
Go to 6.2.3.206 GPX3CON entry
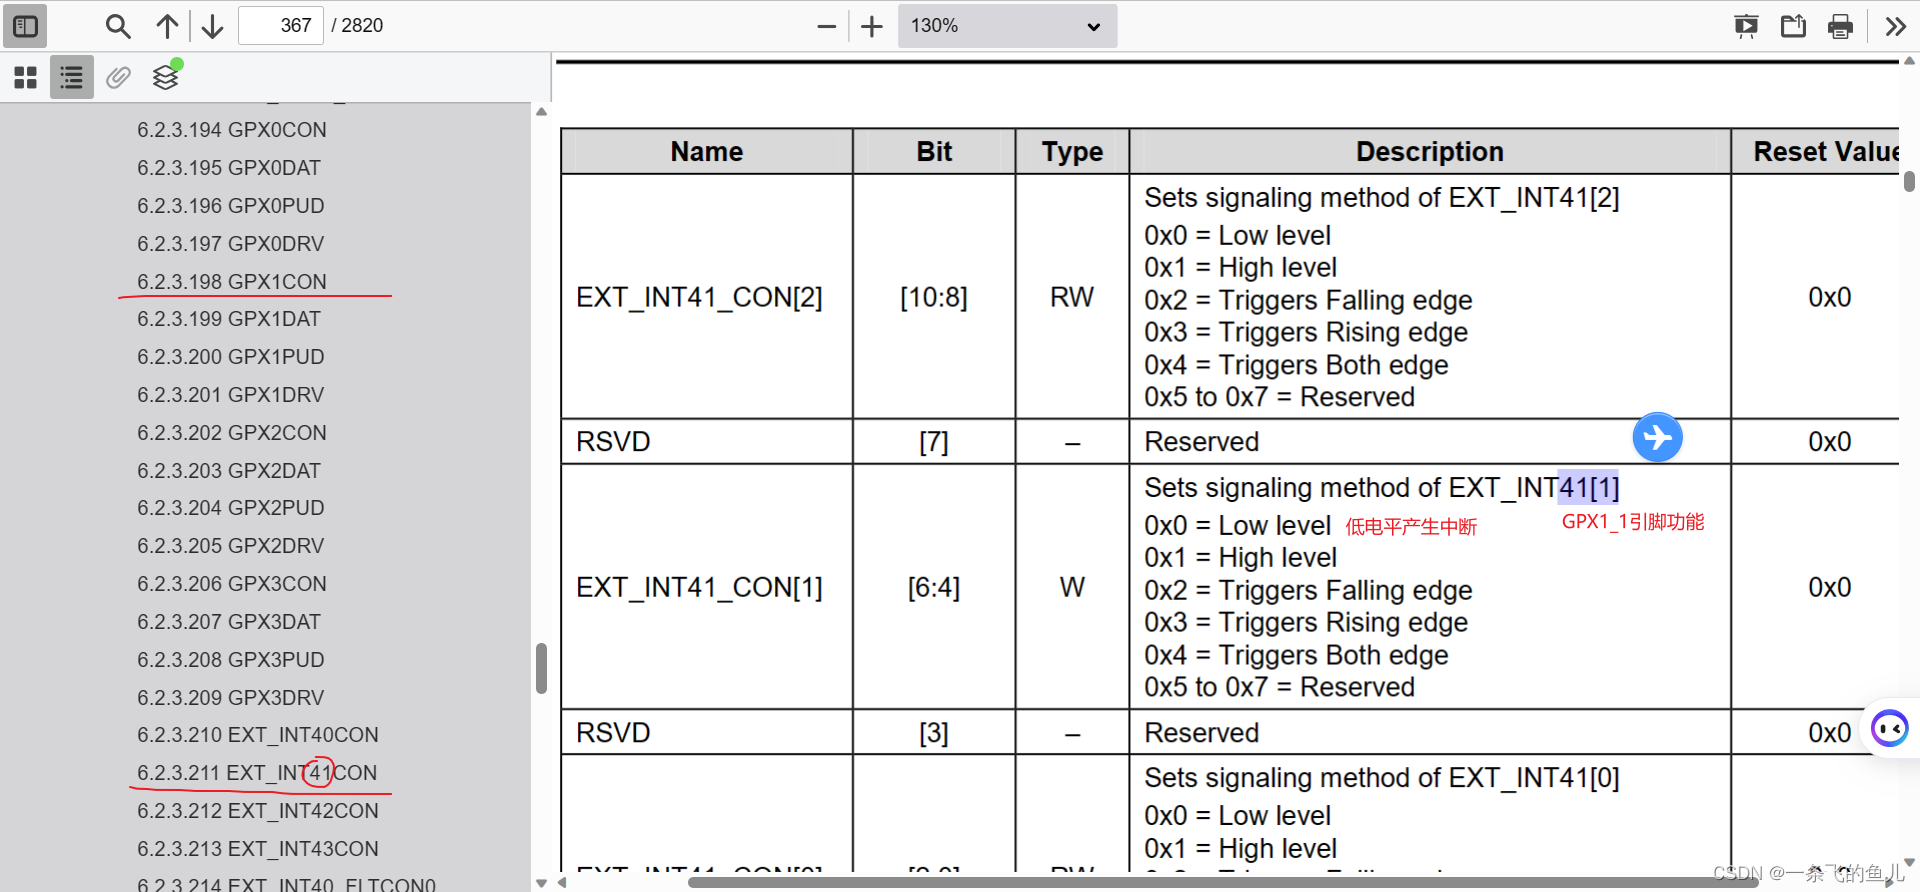(x=232, y=584)
